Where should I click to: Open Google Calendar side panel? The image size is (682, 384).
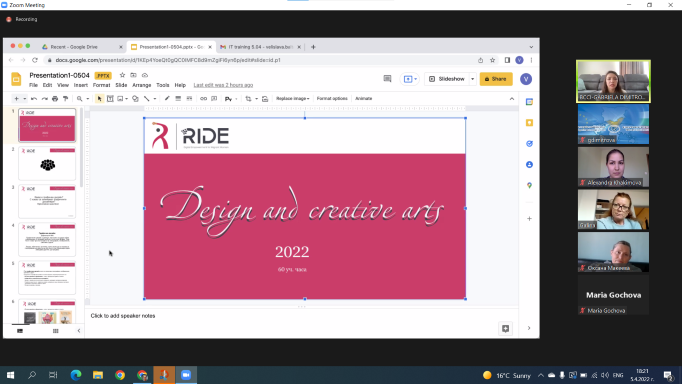coord(529,102)
